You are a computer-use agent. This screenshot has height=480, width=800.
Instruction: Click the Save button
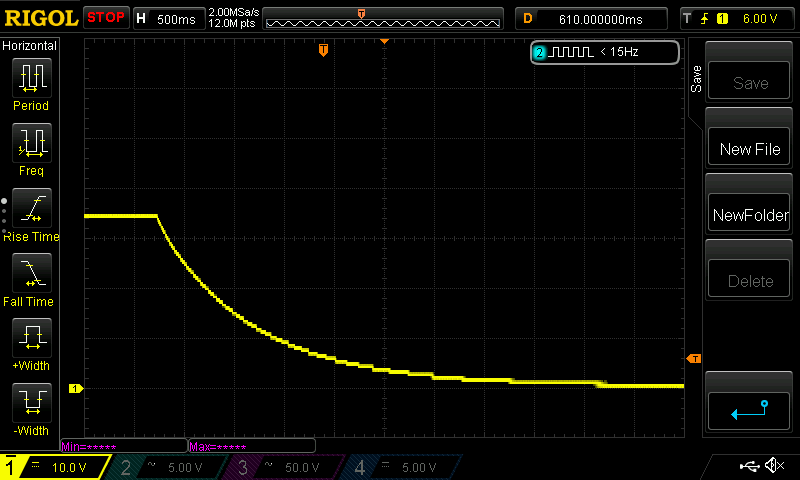tap(749, 82)
